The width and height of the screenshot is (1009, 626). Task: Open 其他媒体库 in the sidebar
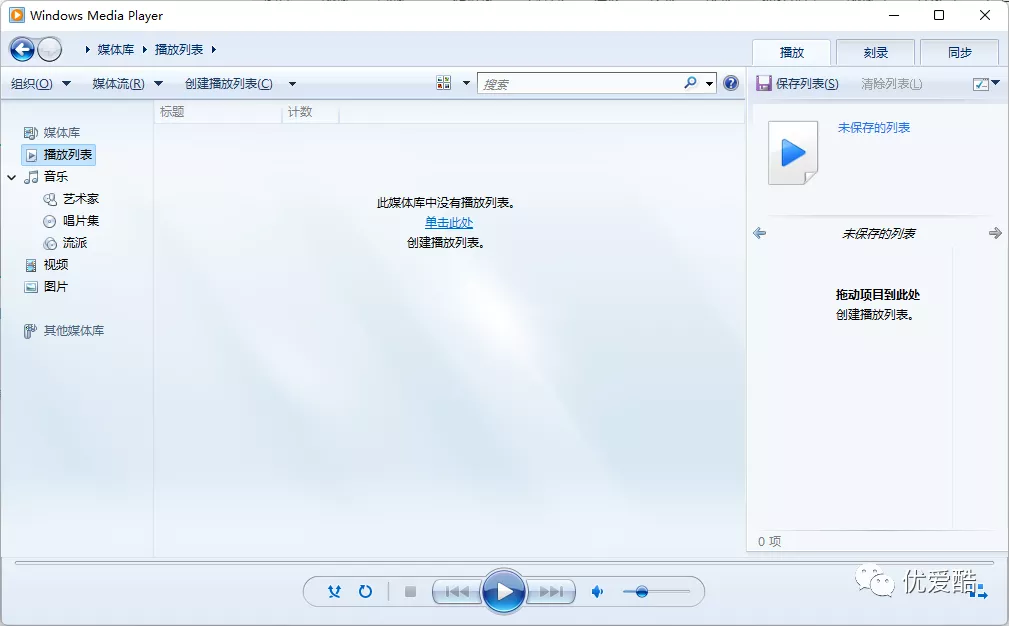73,331
